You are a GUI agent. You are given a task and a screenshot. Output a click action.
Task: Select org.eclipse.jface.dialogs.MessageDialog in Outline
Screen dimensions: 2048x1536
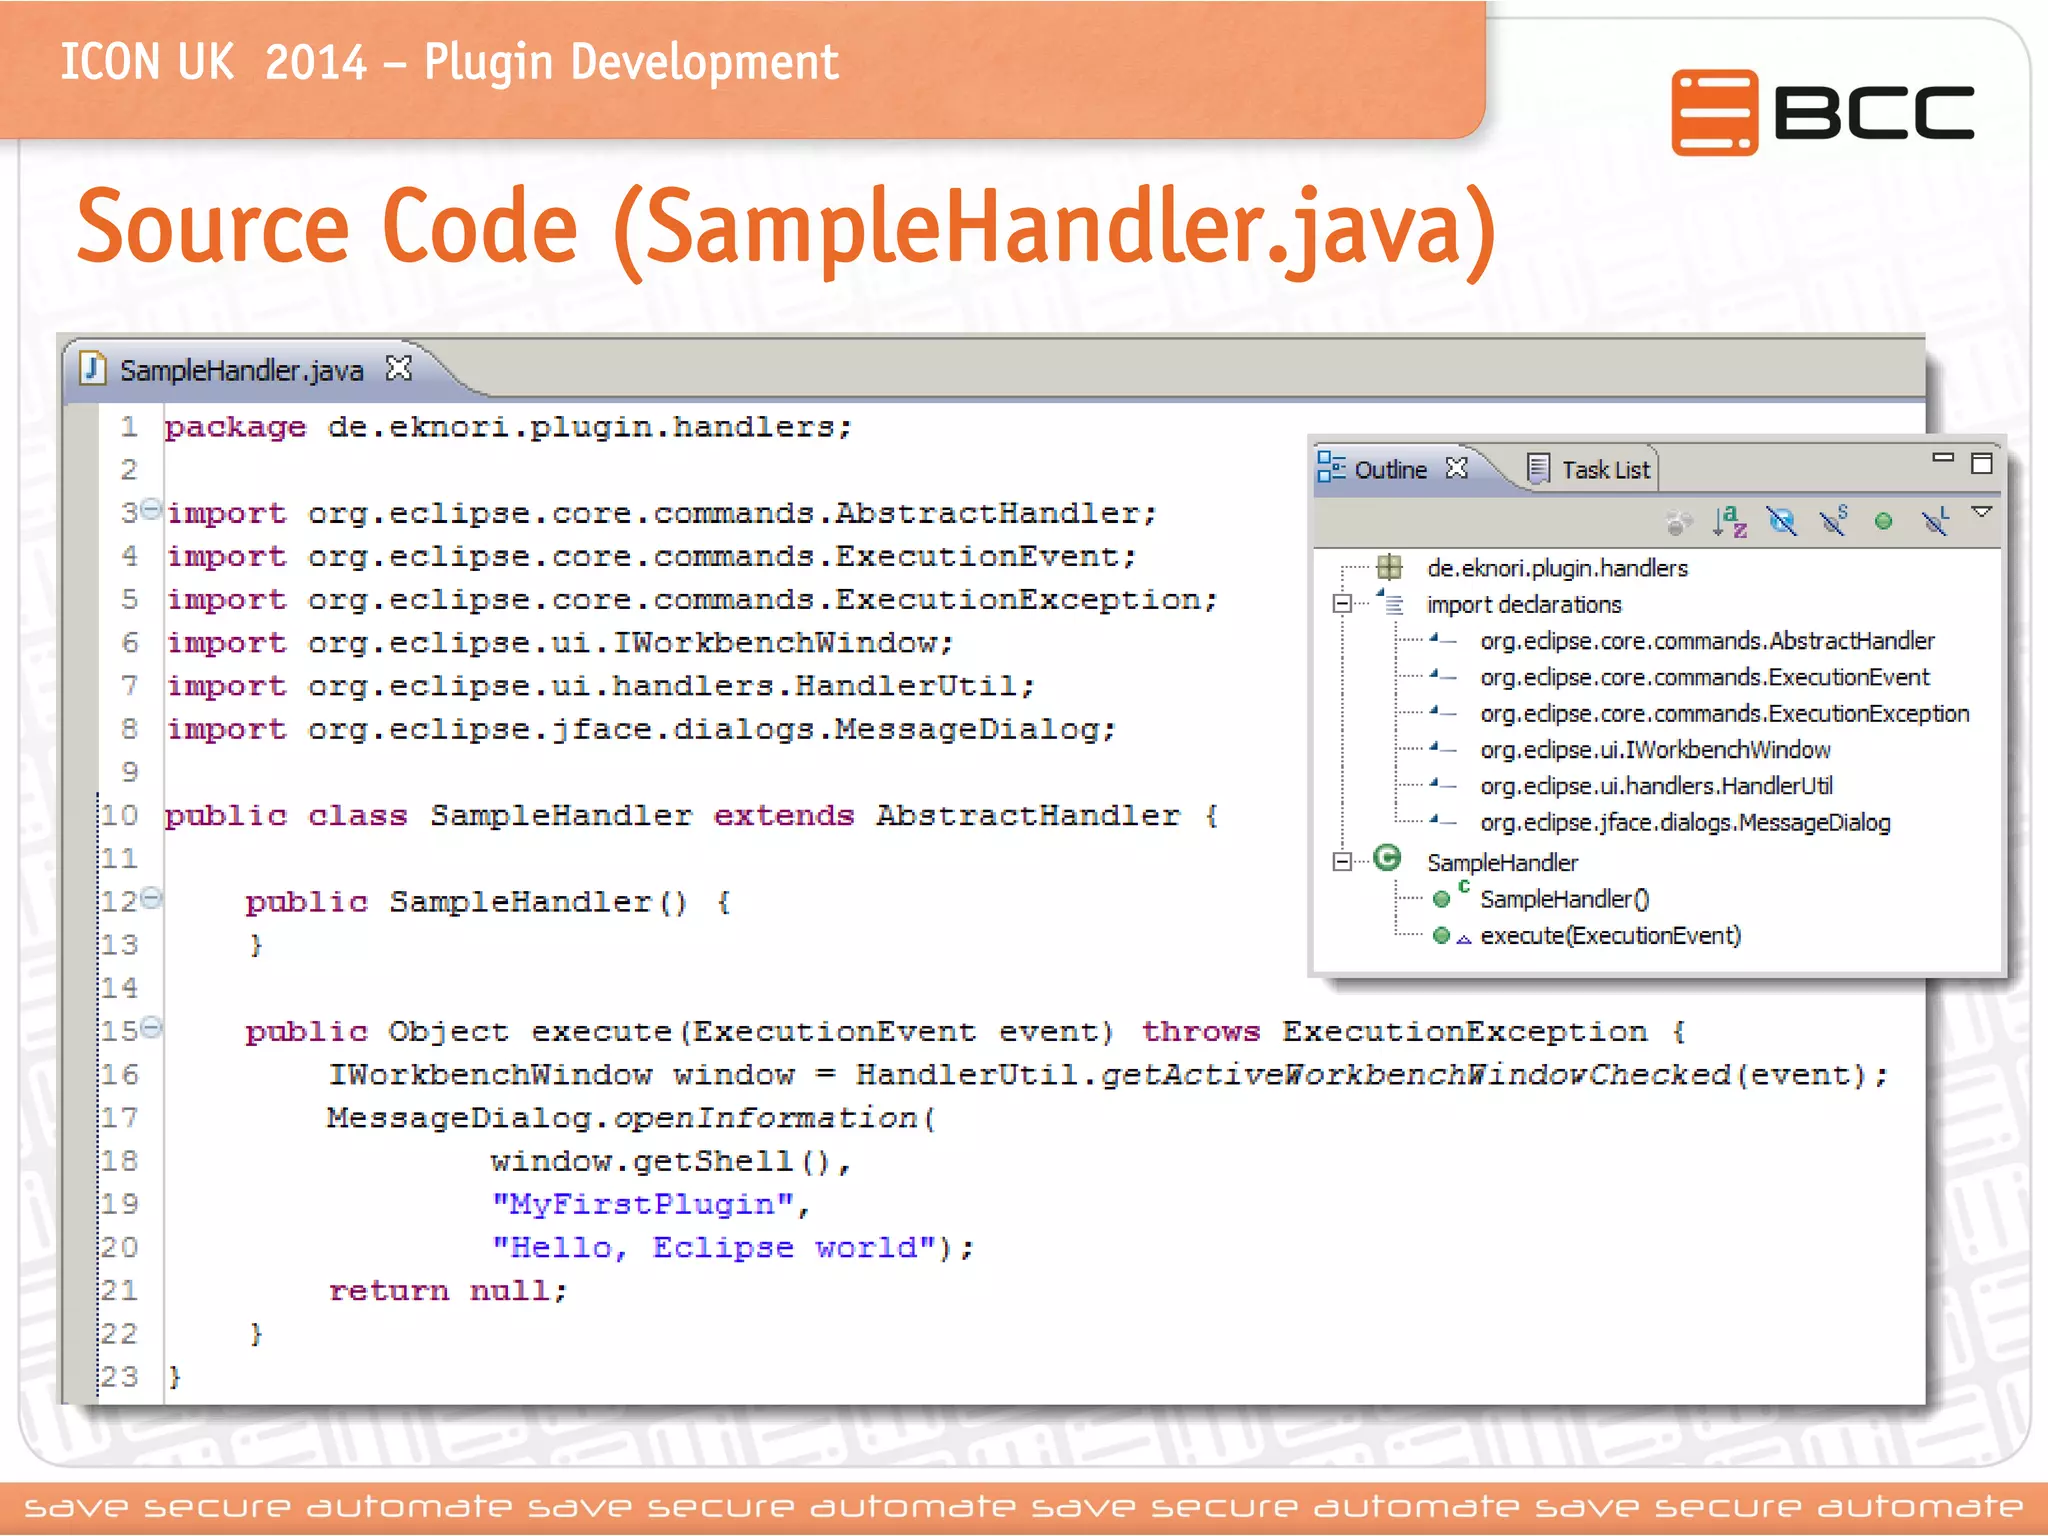(x=1685, y=823)
